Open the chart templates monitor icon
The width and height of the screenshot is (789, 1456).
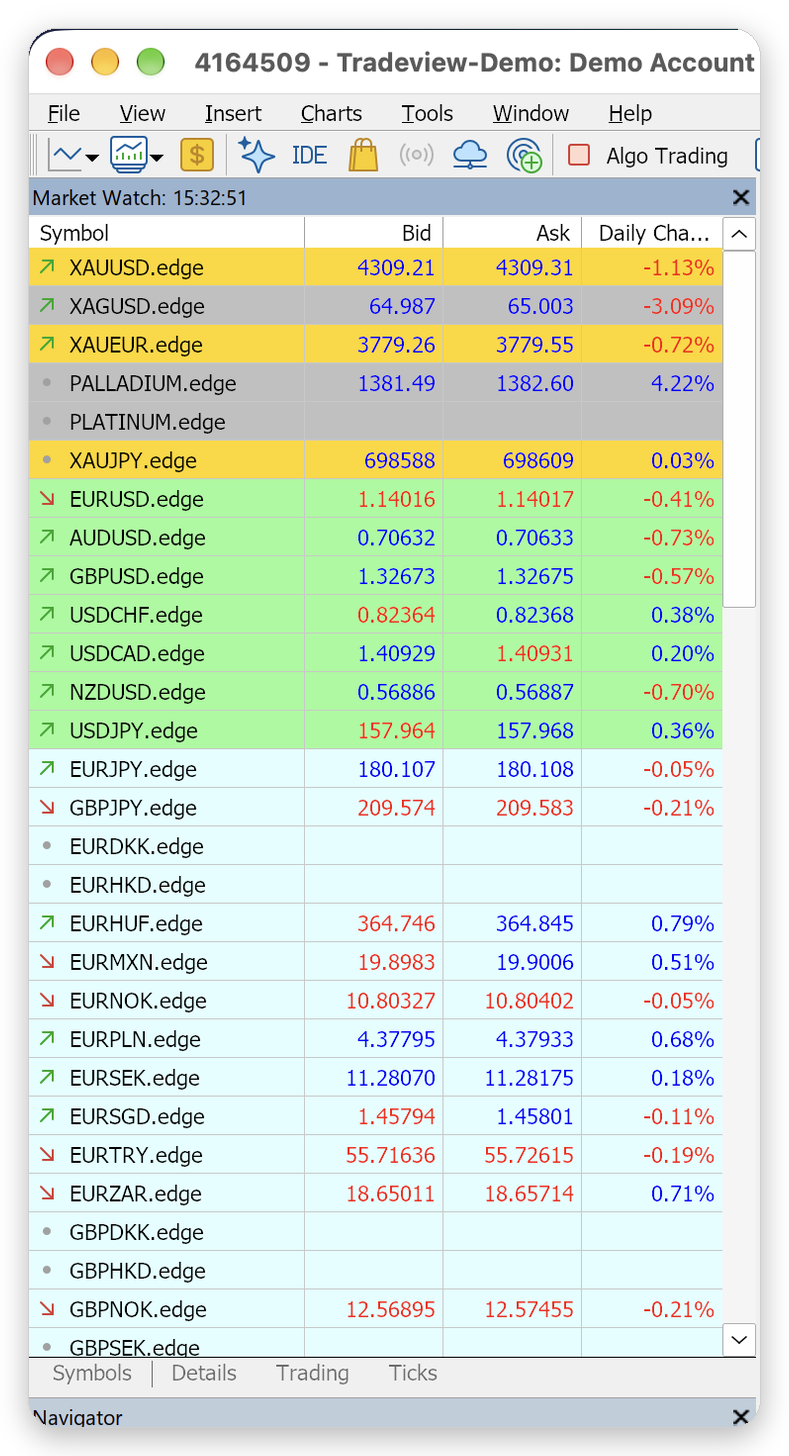point(129,155)
